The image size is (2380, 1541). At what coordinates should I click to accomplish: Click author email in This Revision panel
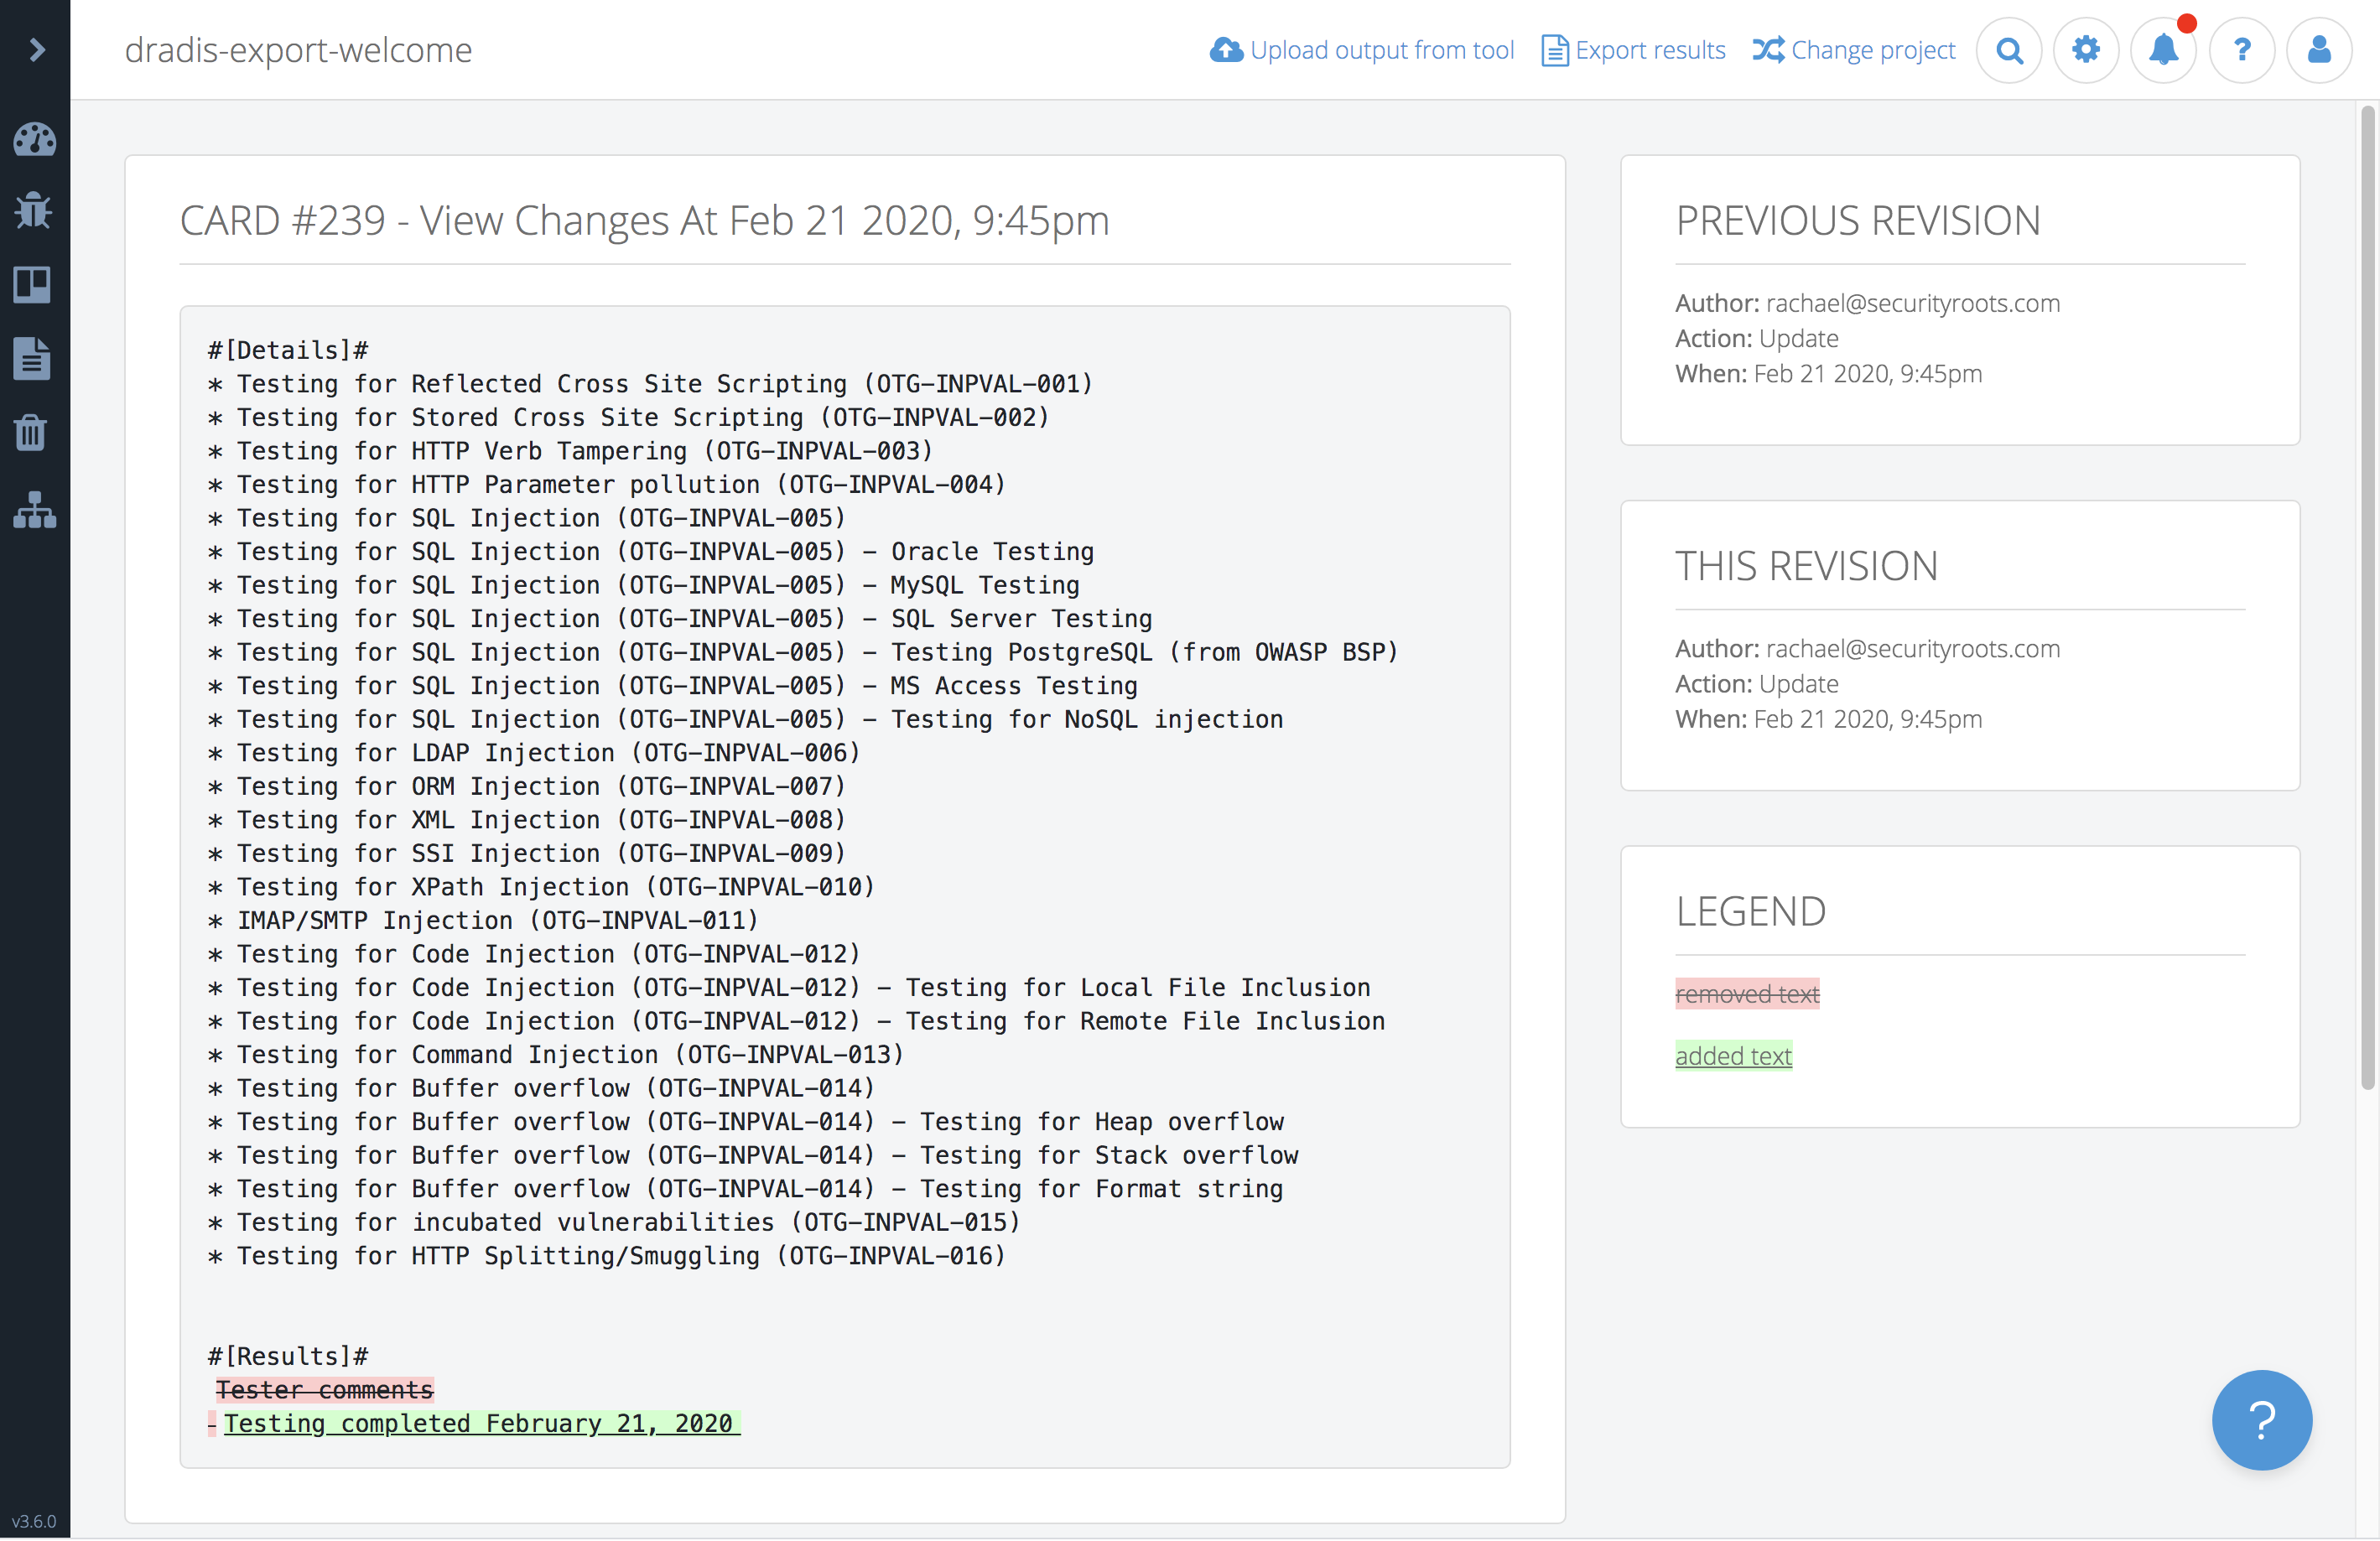[1913, 648]
